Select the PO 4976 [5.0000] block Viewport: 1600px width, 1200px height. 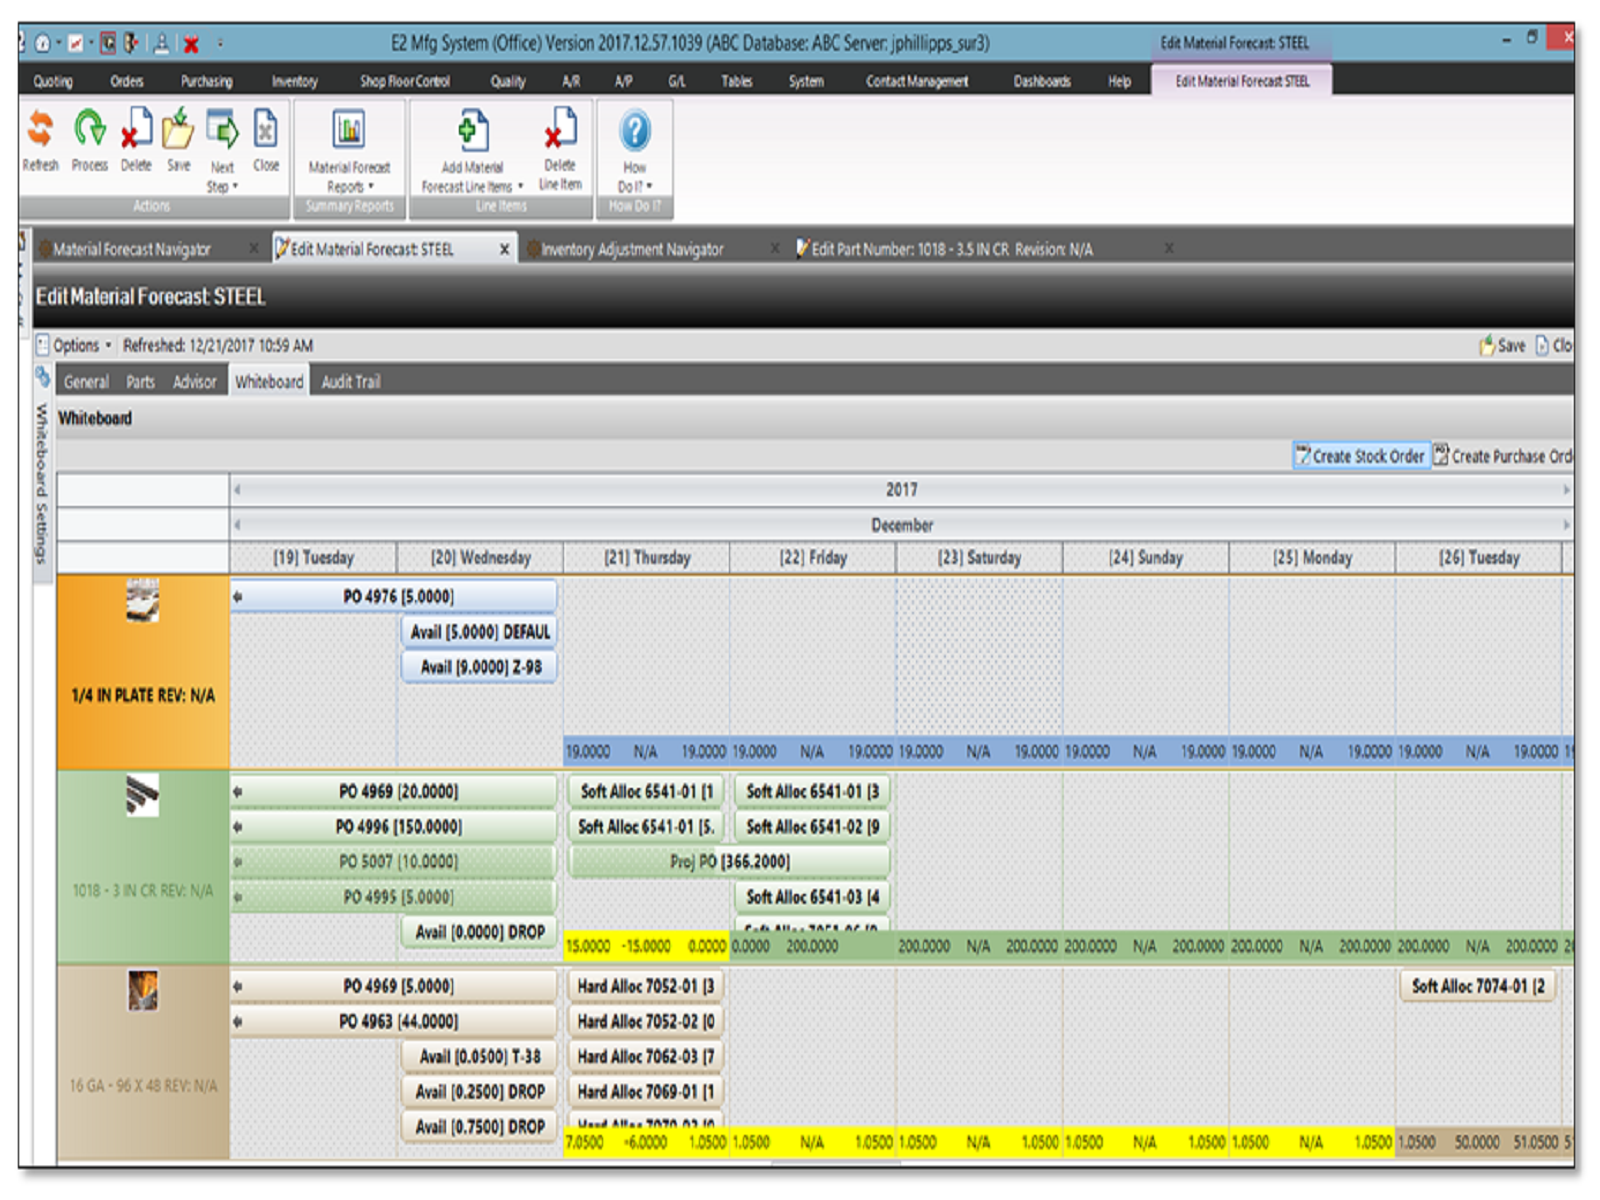394,597
